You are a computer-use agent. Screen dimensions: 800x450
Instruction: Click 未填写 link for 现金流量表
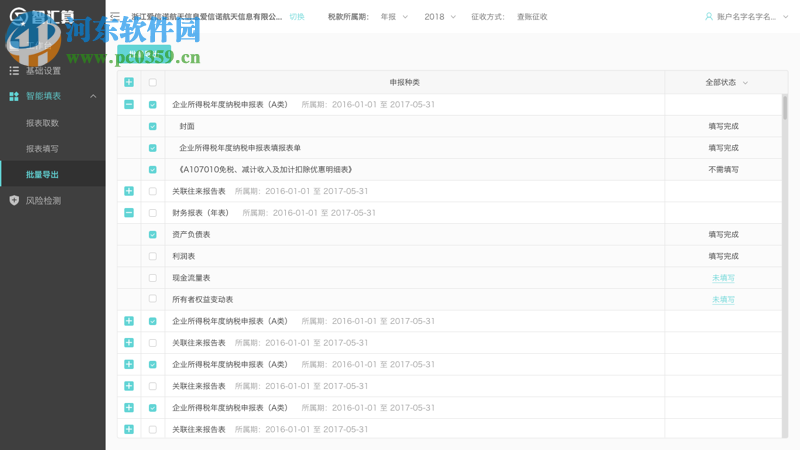723,278
